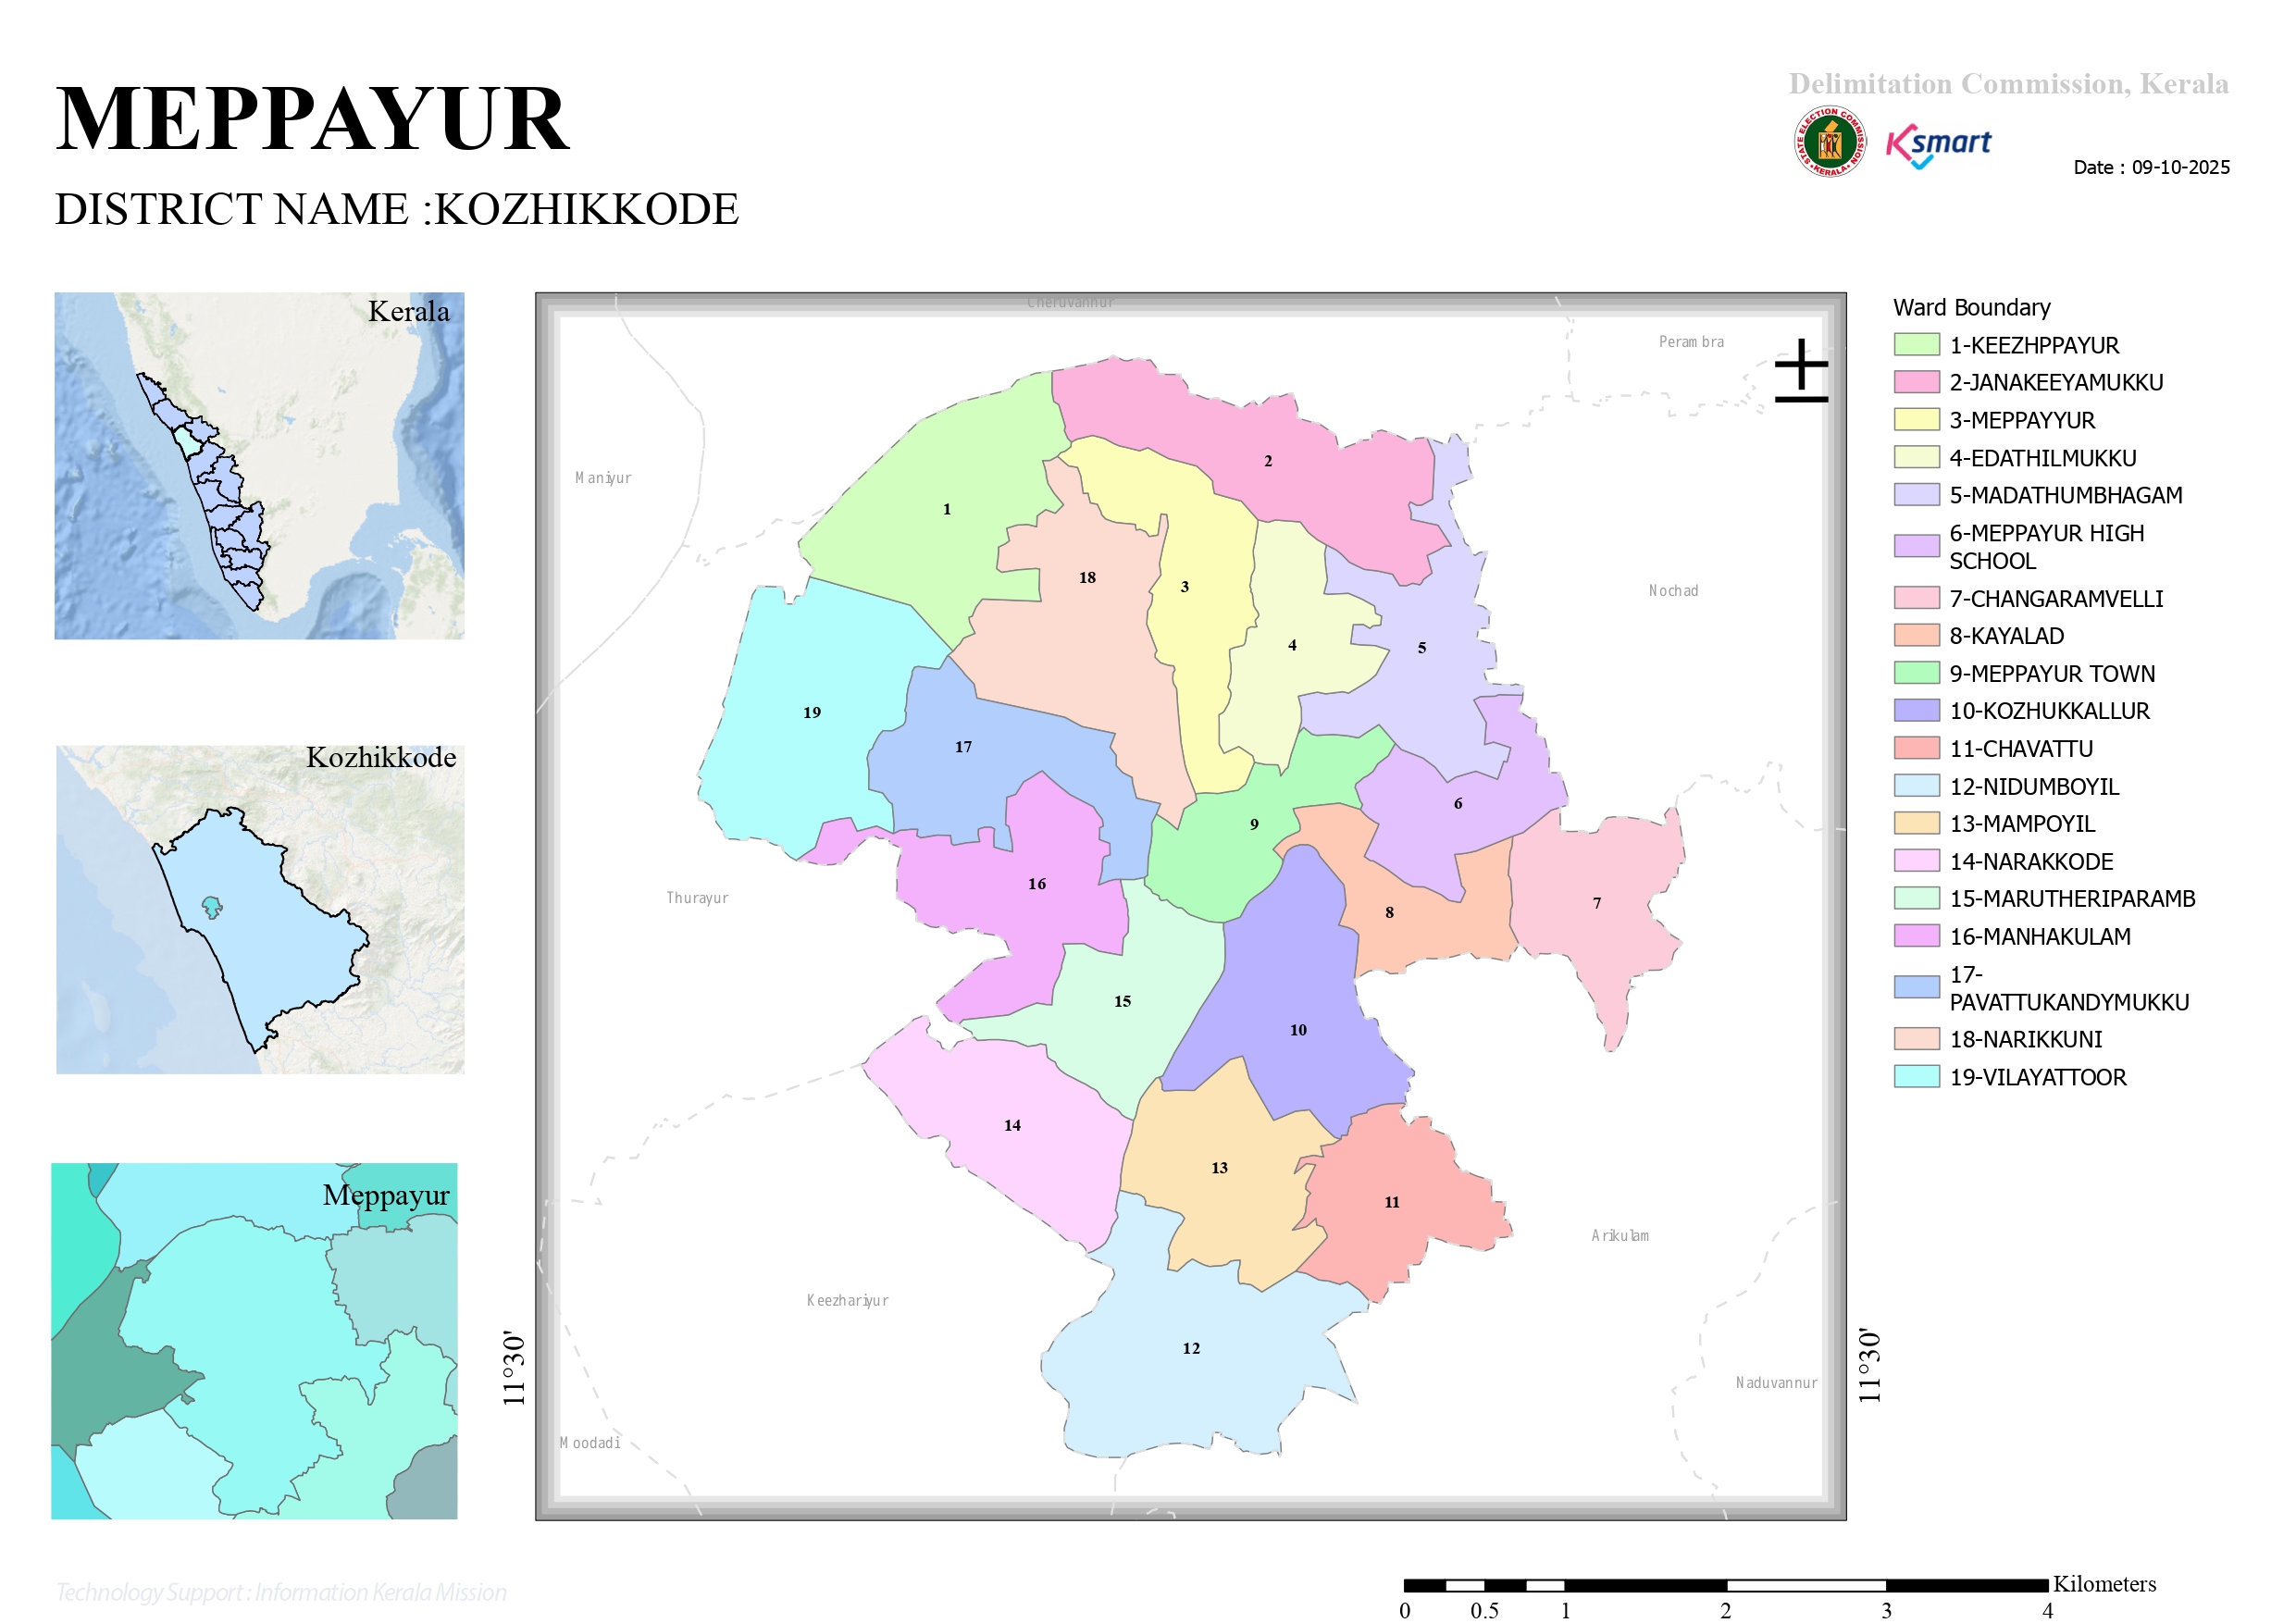The height and width of the screenshot is (1623, 2296).
Task: Select the 10-KOZHUKKALLUR legend color swatch
Action: click(x=1916, y=711)
